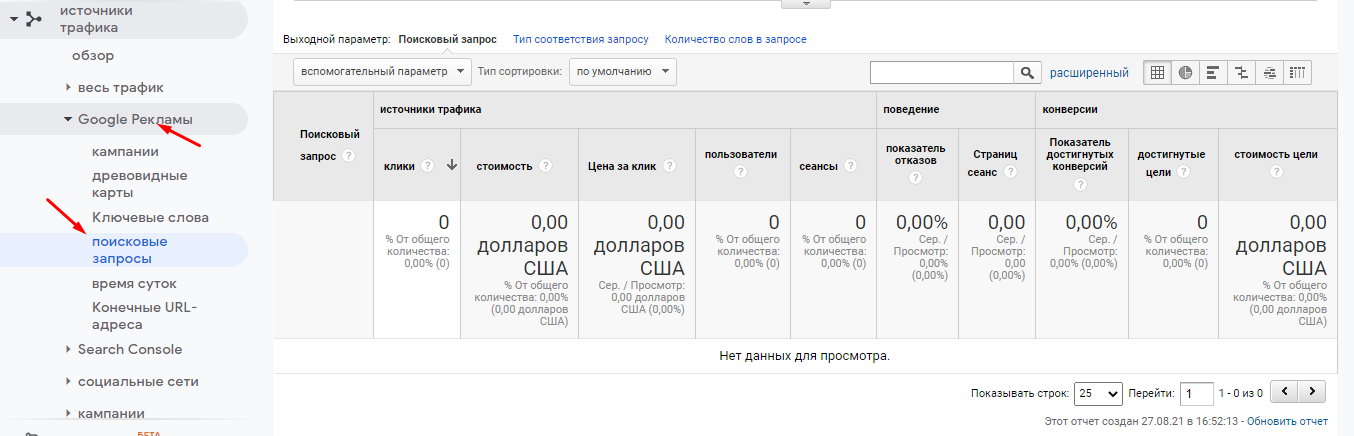1354x436 pixels.
Task: Click the next page arrow button
Action: (x=1311, y=392)
